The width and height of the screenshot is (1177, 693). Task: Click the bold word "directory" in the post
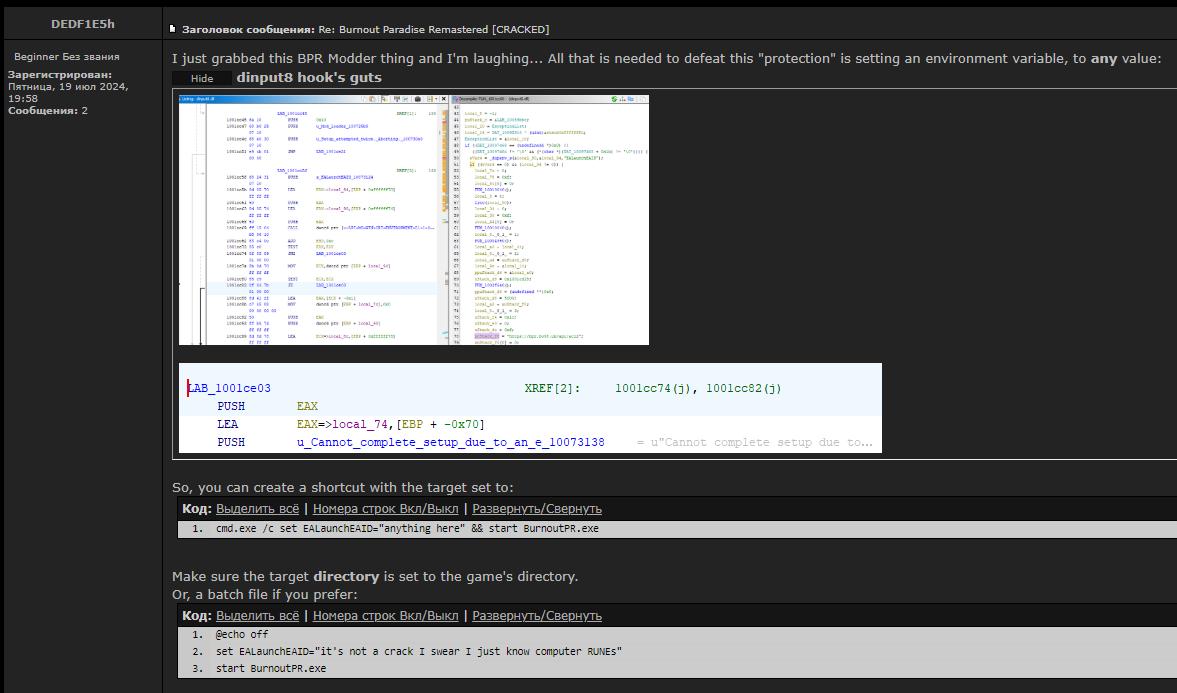tap(346, 577)
